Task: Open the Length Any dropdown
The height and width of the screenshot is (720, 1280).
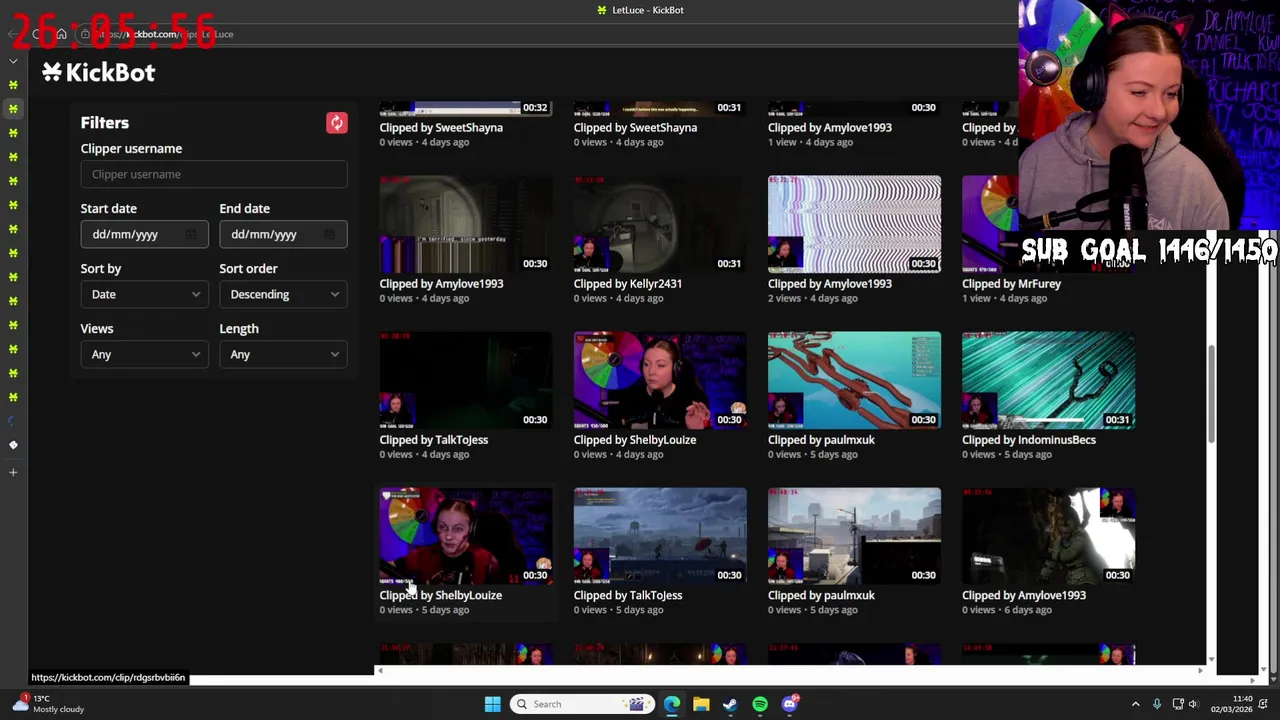Action: tap(283, 354)
